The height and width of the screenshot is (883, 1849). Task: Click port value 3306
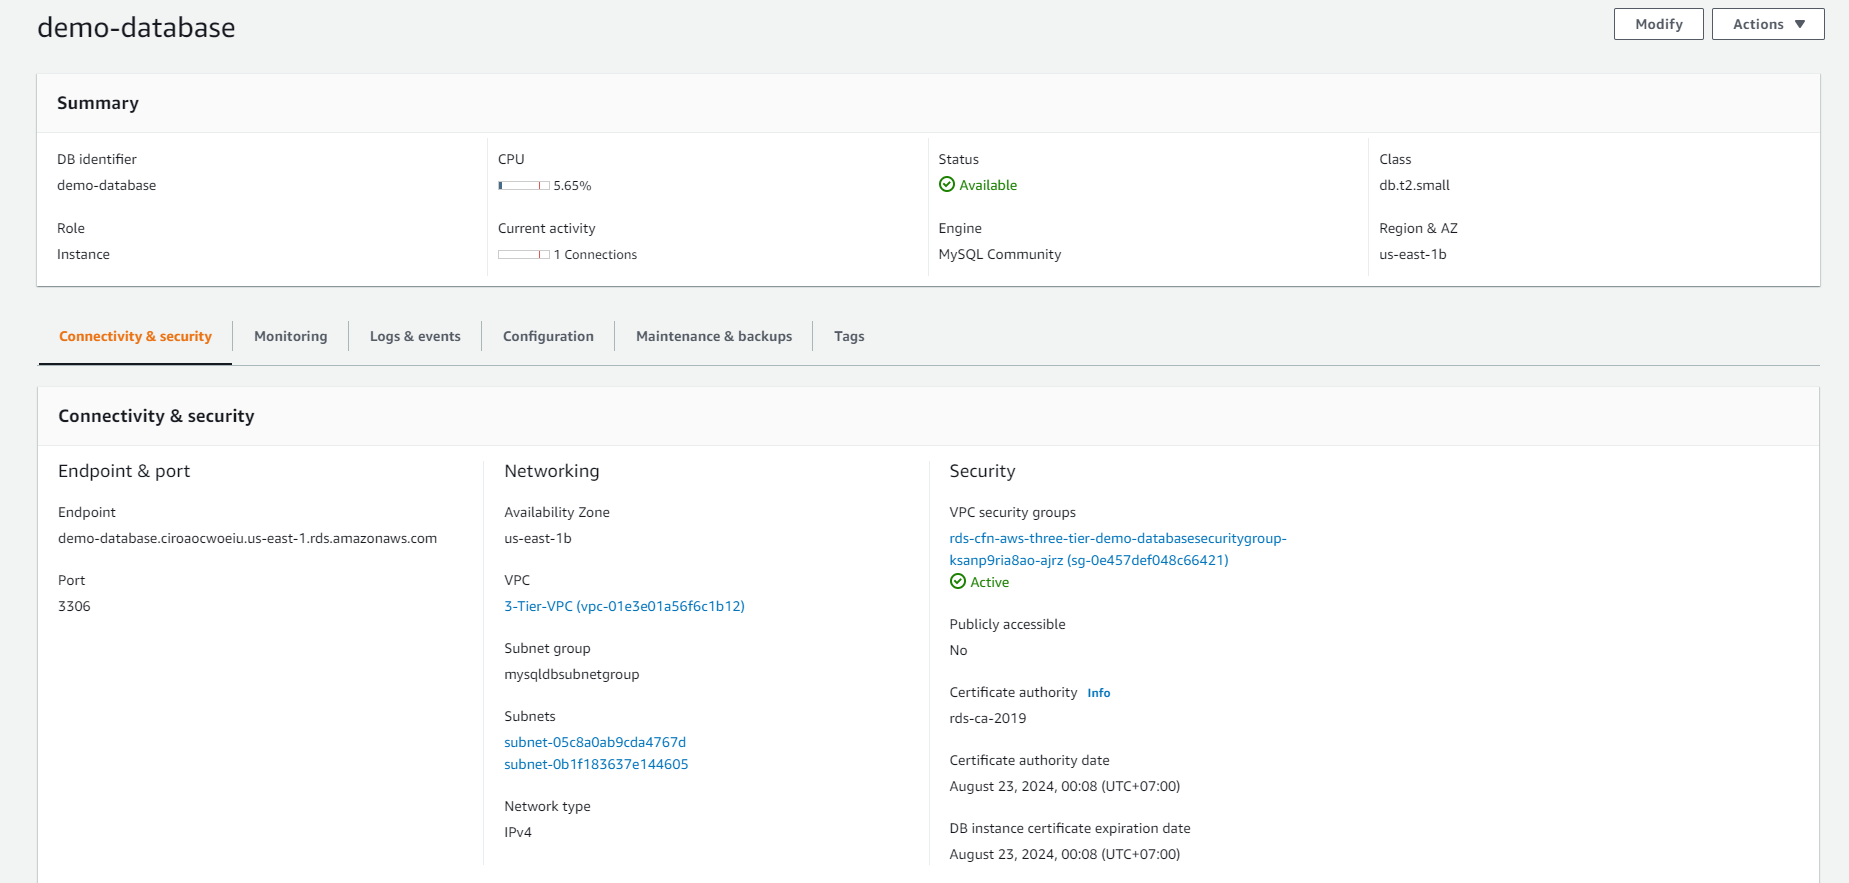(x=74, y=606)
